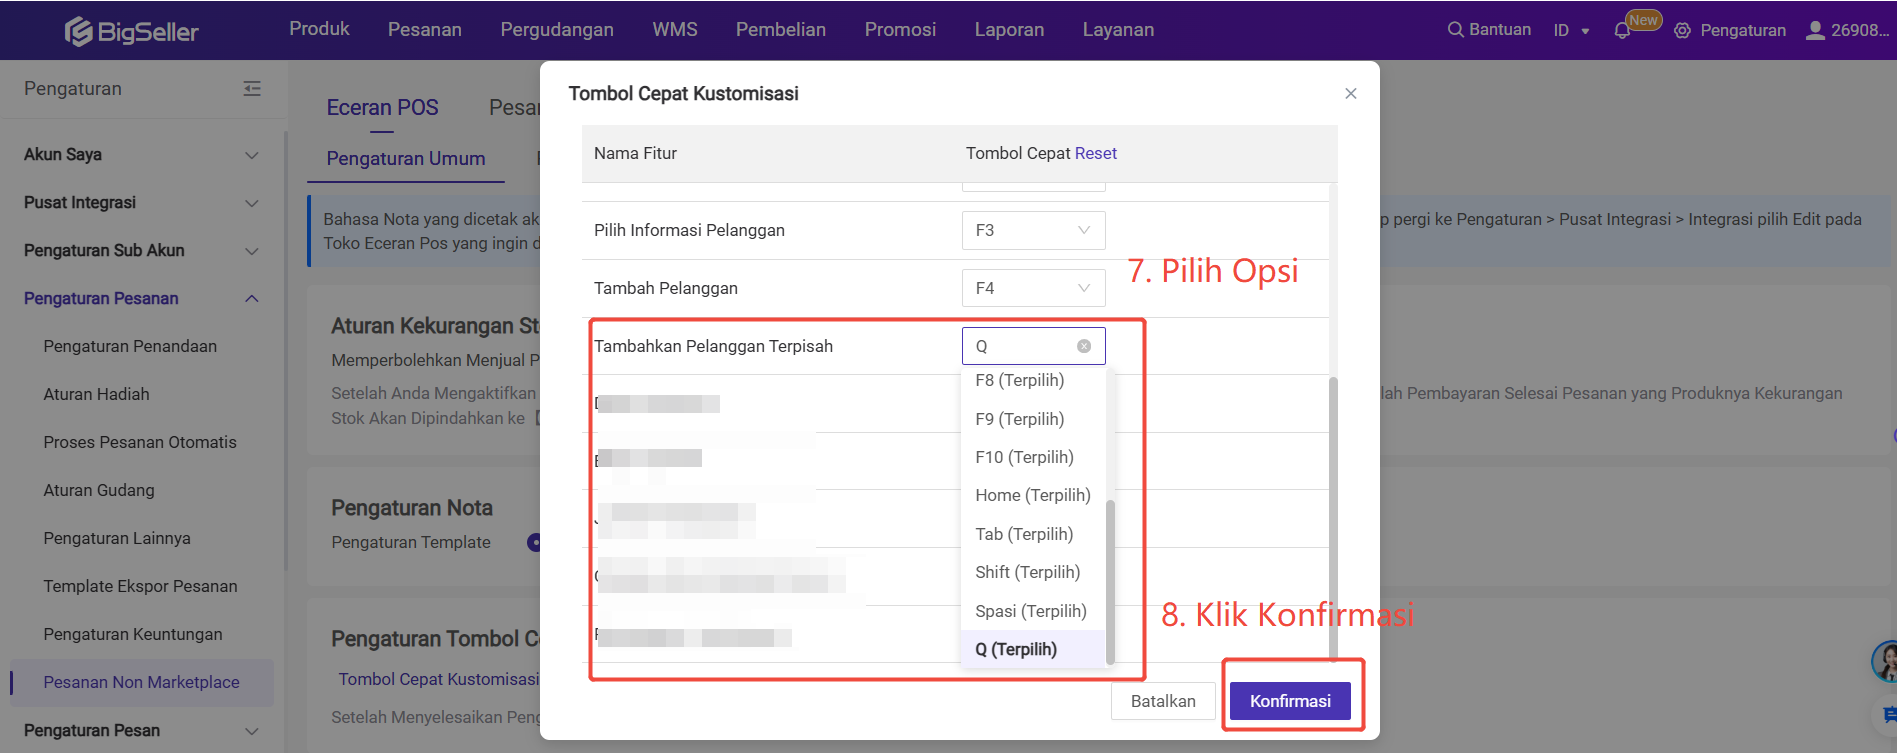The image size is (1897, 753).
Task: Click the user account icon
Action: click(x=1815, y=30)
